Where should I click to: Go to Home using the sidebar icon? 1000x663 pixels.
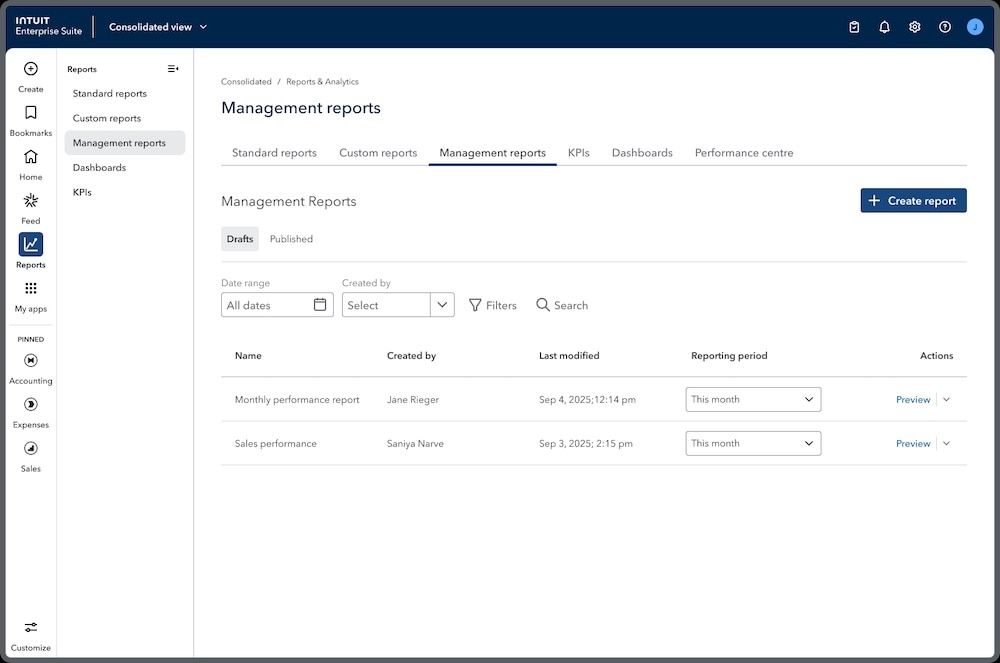point(30,162)
